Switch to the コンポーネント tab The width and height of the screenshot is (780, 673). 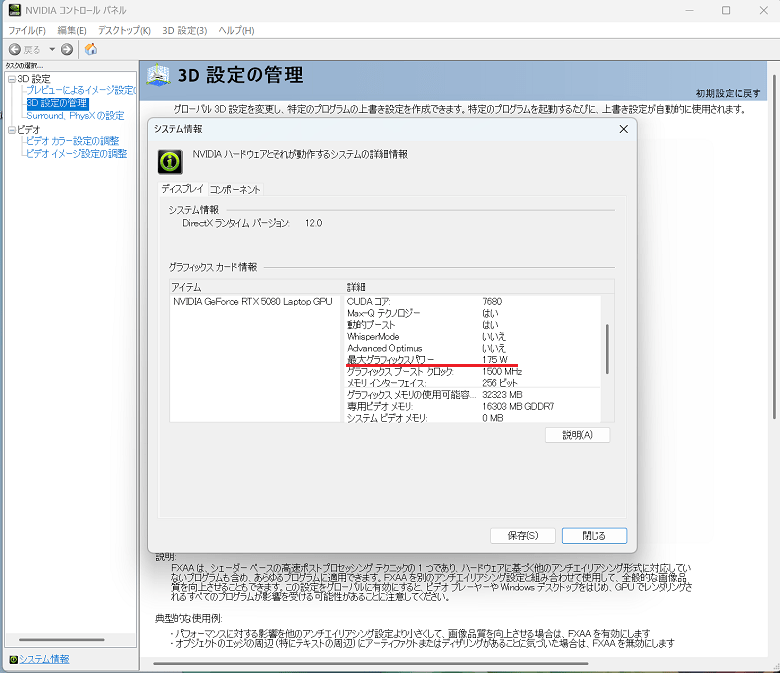point(235,189)
